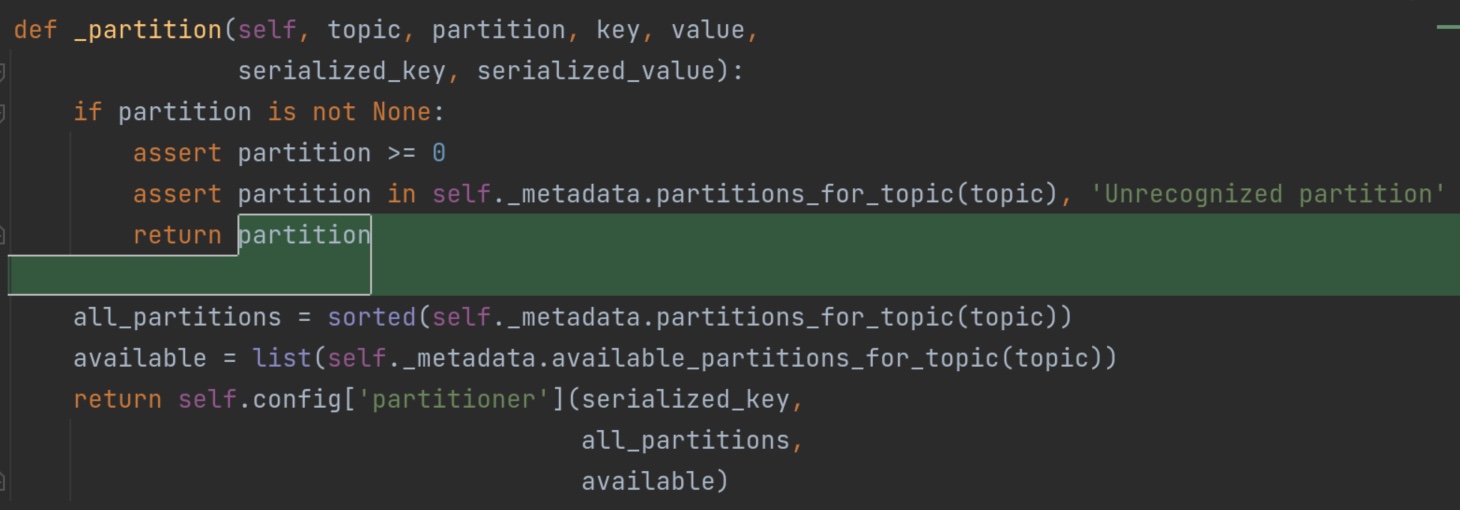1460x510 pixels.
Task: Place the cursor on 'Unrecognized partition' string
Action: tap(1268, 194)
